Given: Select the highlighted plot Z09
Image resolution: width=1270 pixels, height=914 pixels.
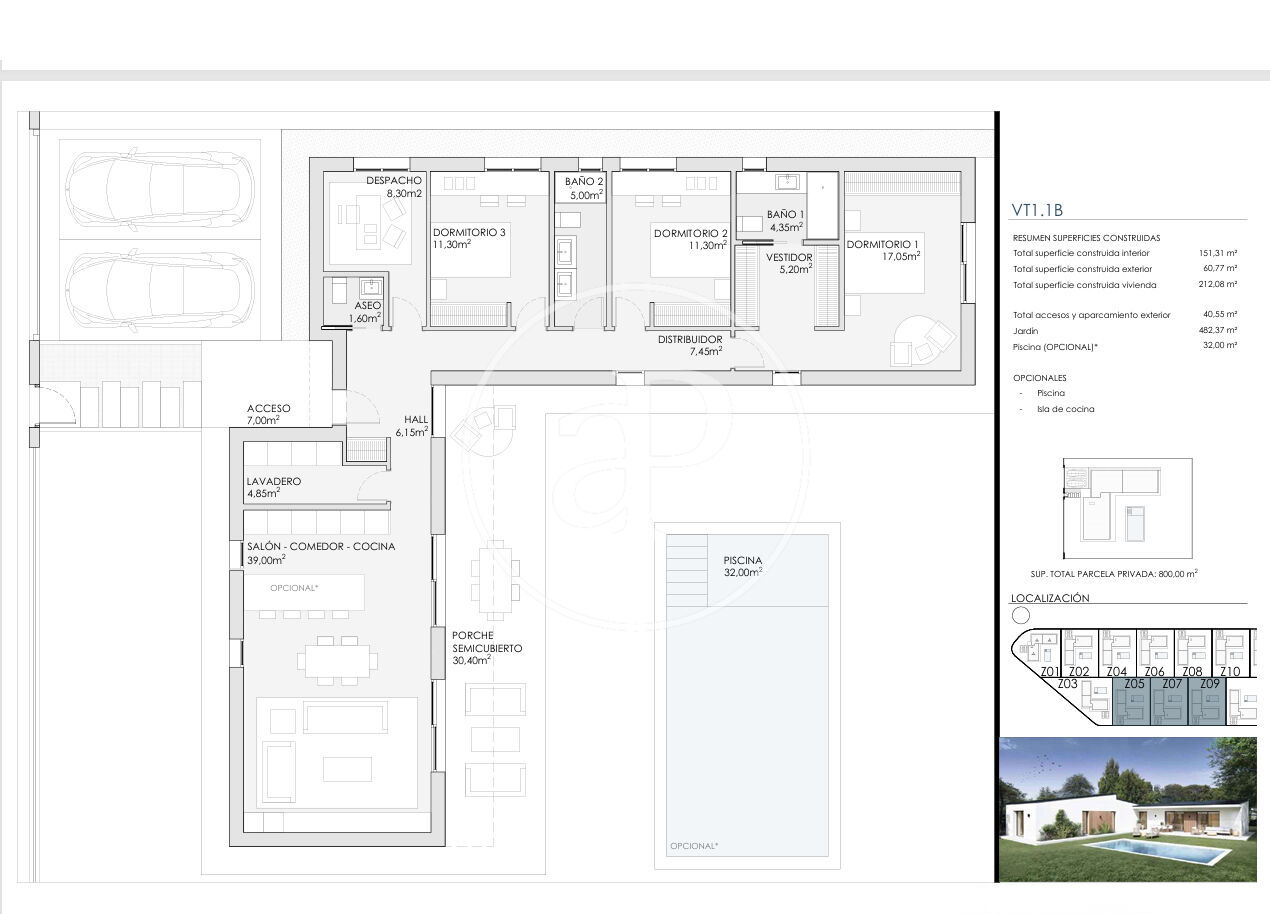Looking at the screenshot, I should (x=1207, y=701).
